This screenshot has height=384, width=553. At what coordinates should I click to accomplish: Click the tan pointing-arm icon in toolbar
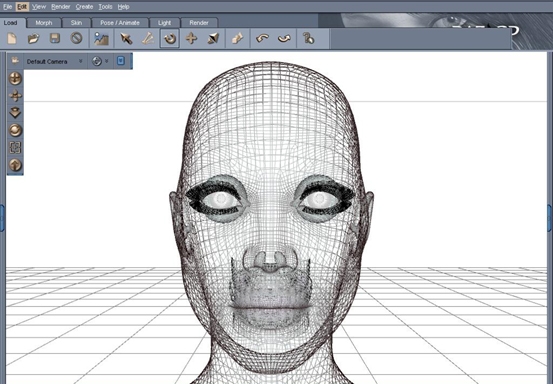coord(237,38)
